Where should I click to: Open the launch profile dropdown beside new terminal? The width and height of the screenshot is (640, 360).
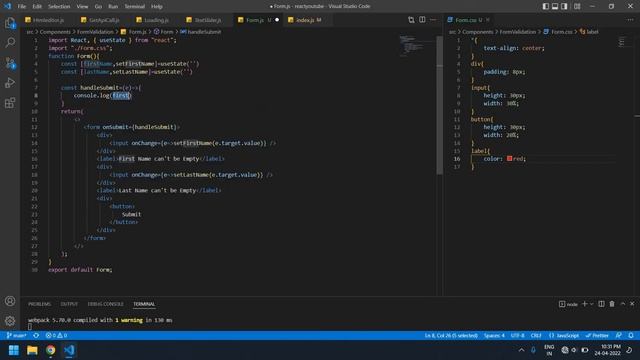pos(591,304)
